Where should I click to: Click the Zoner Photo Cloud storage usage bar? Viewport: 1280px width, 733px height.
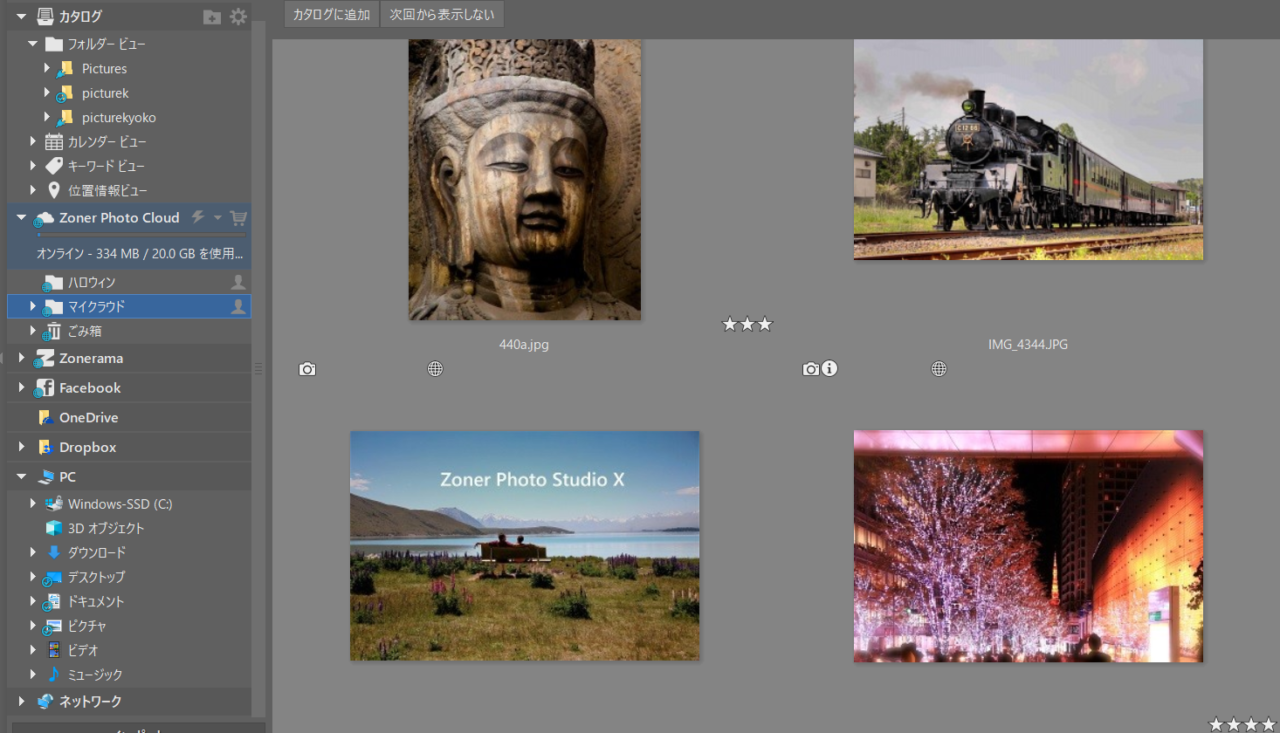click(142, 235)
